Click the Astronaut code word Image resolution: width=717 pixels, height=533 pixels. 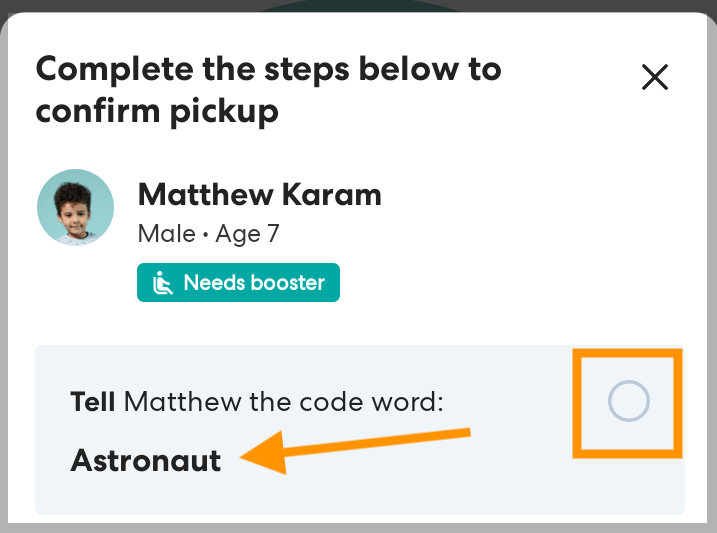146,461
